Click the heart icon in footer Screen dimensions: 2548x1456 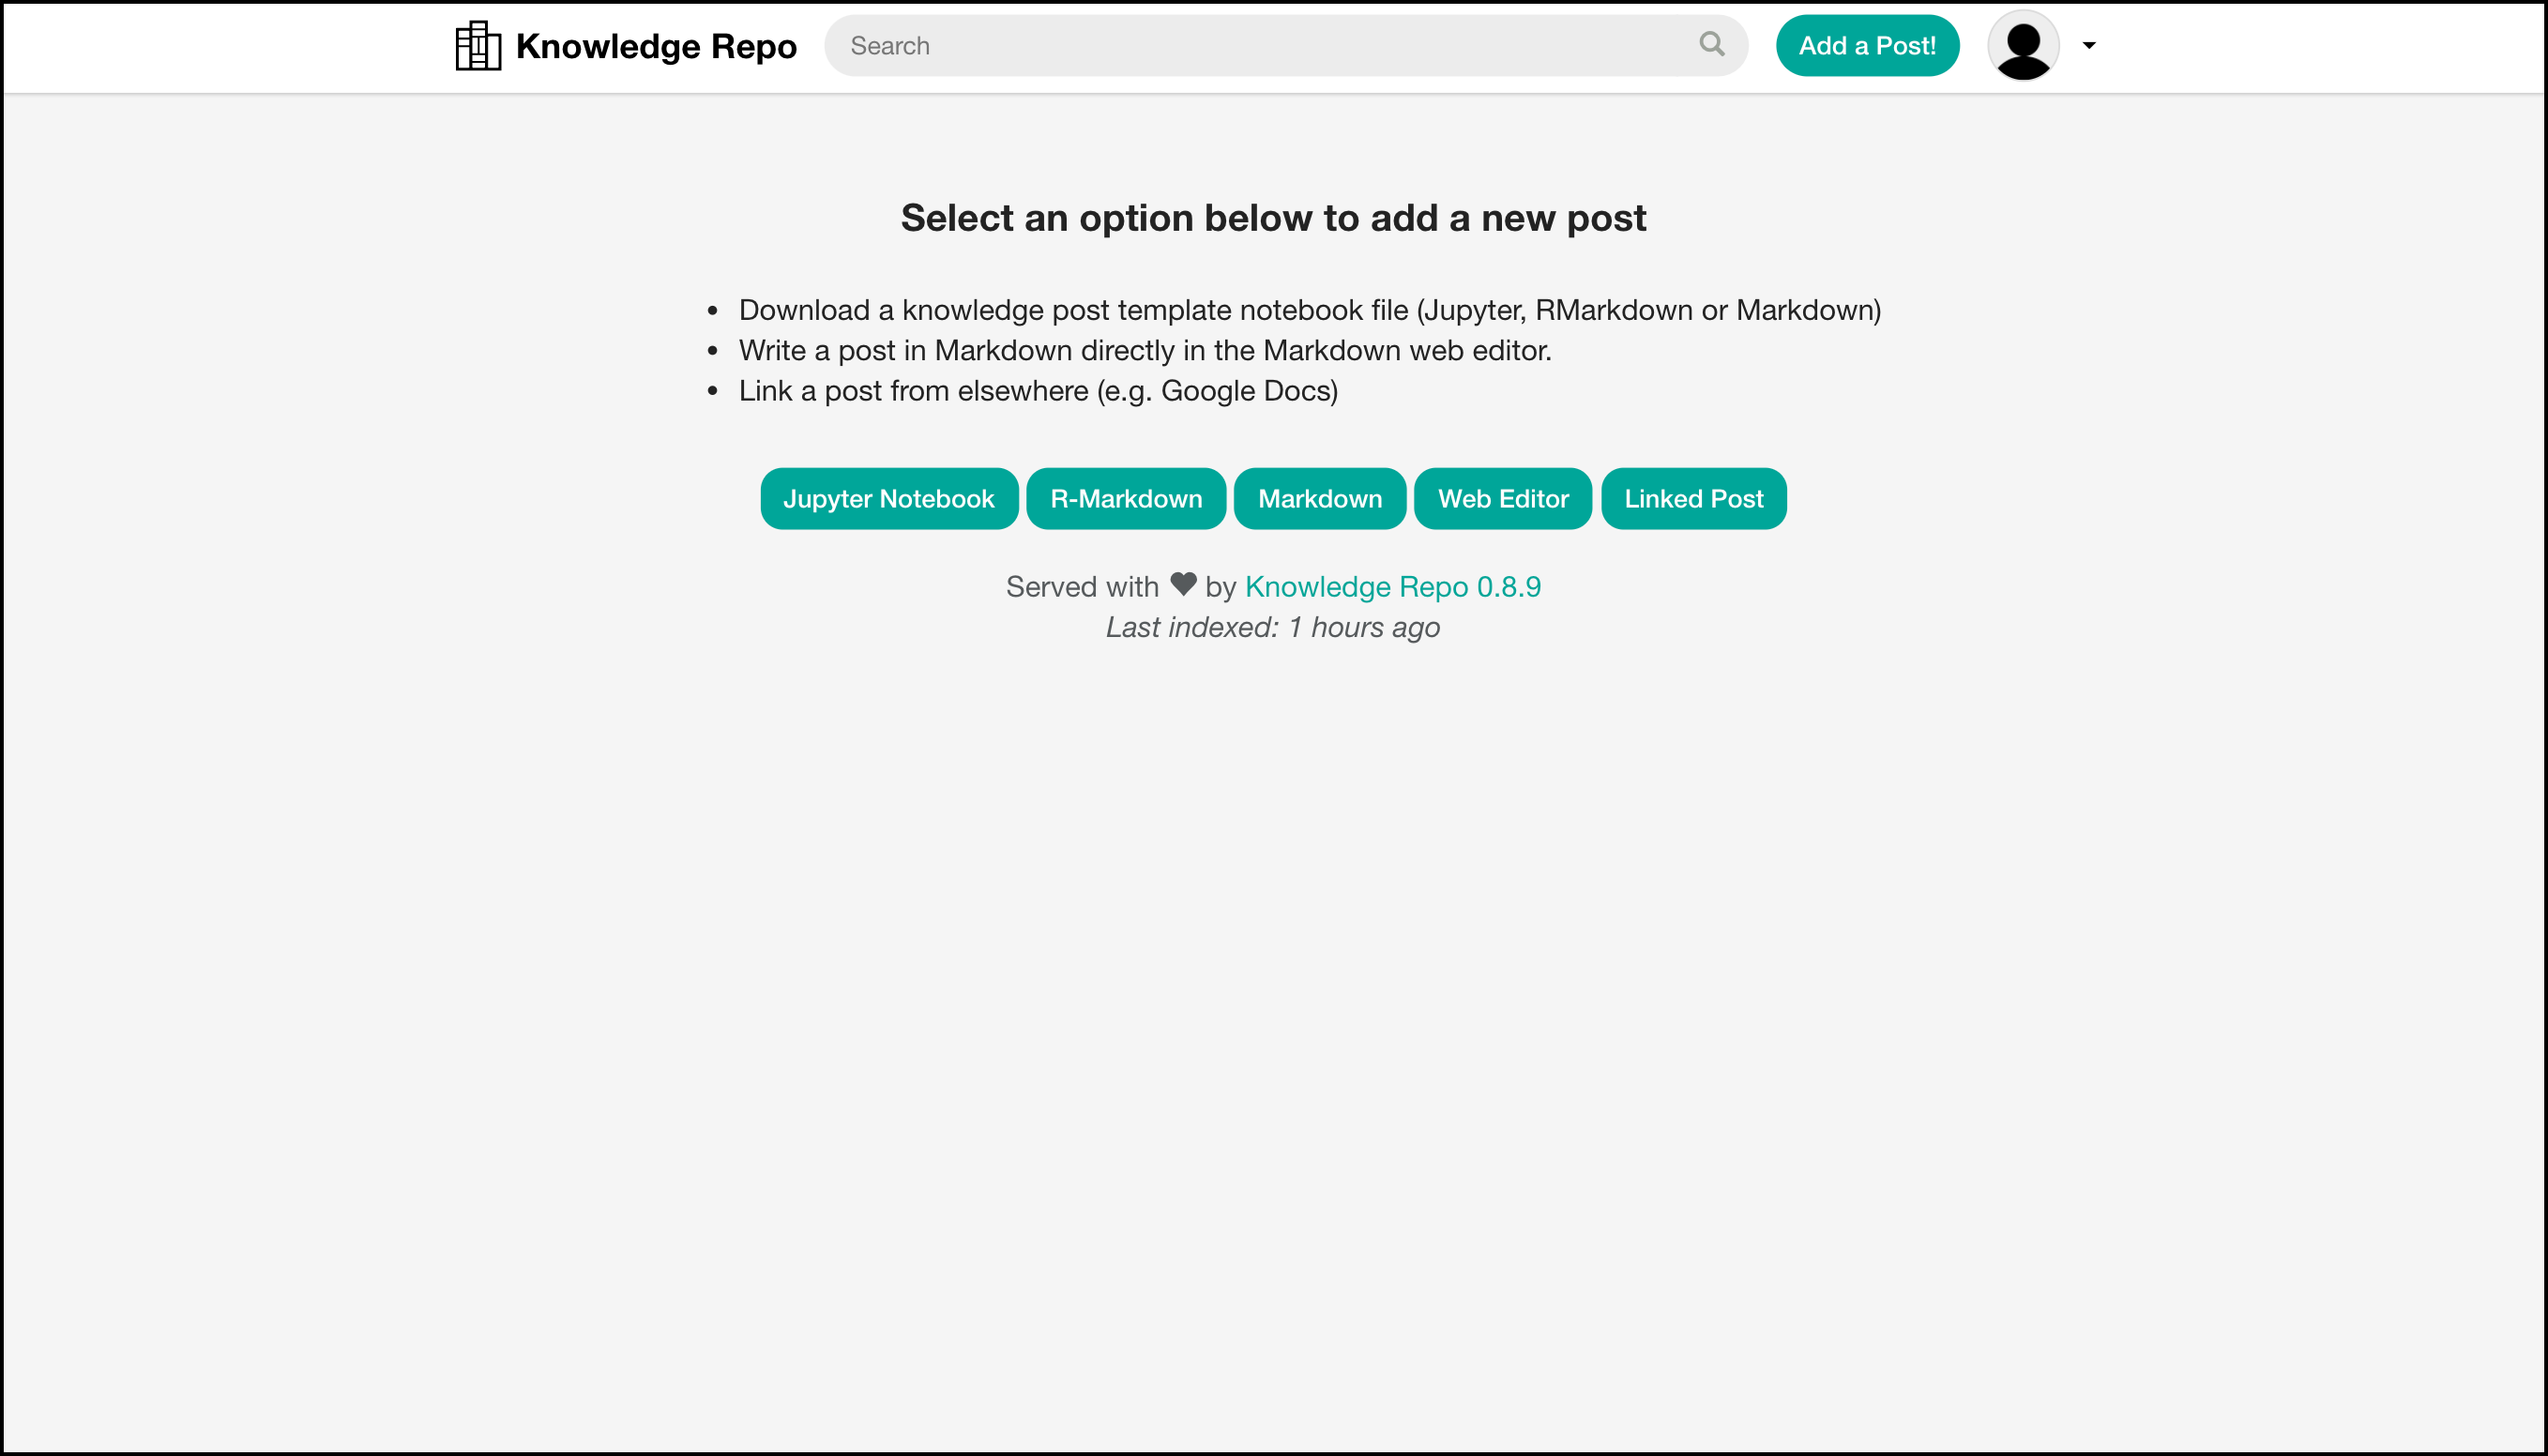1183,584
